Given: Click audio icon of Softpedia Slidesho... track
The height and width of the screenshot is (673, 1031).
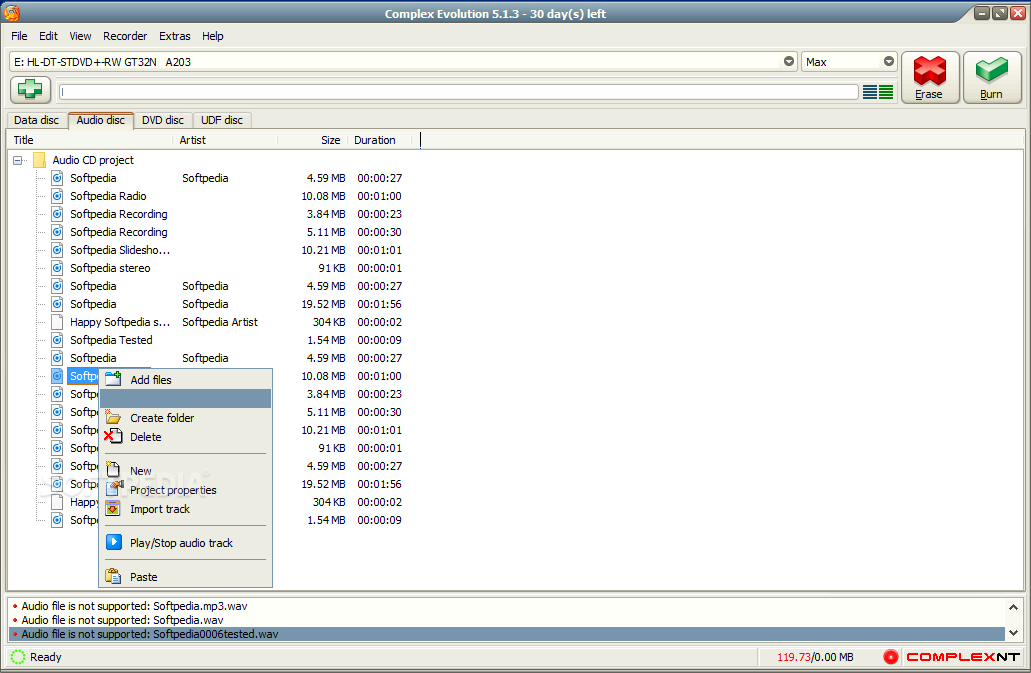Looking at the screenshot, I should click(x=58, y=250).
